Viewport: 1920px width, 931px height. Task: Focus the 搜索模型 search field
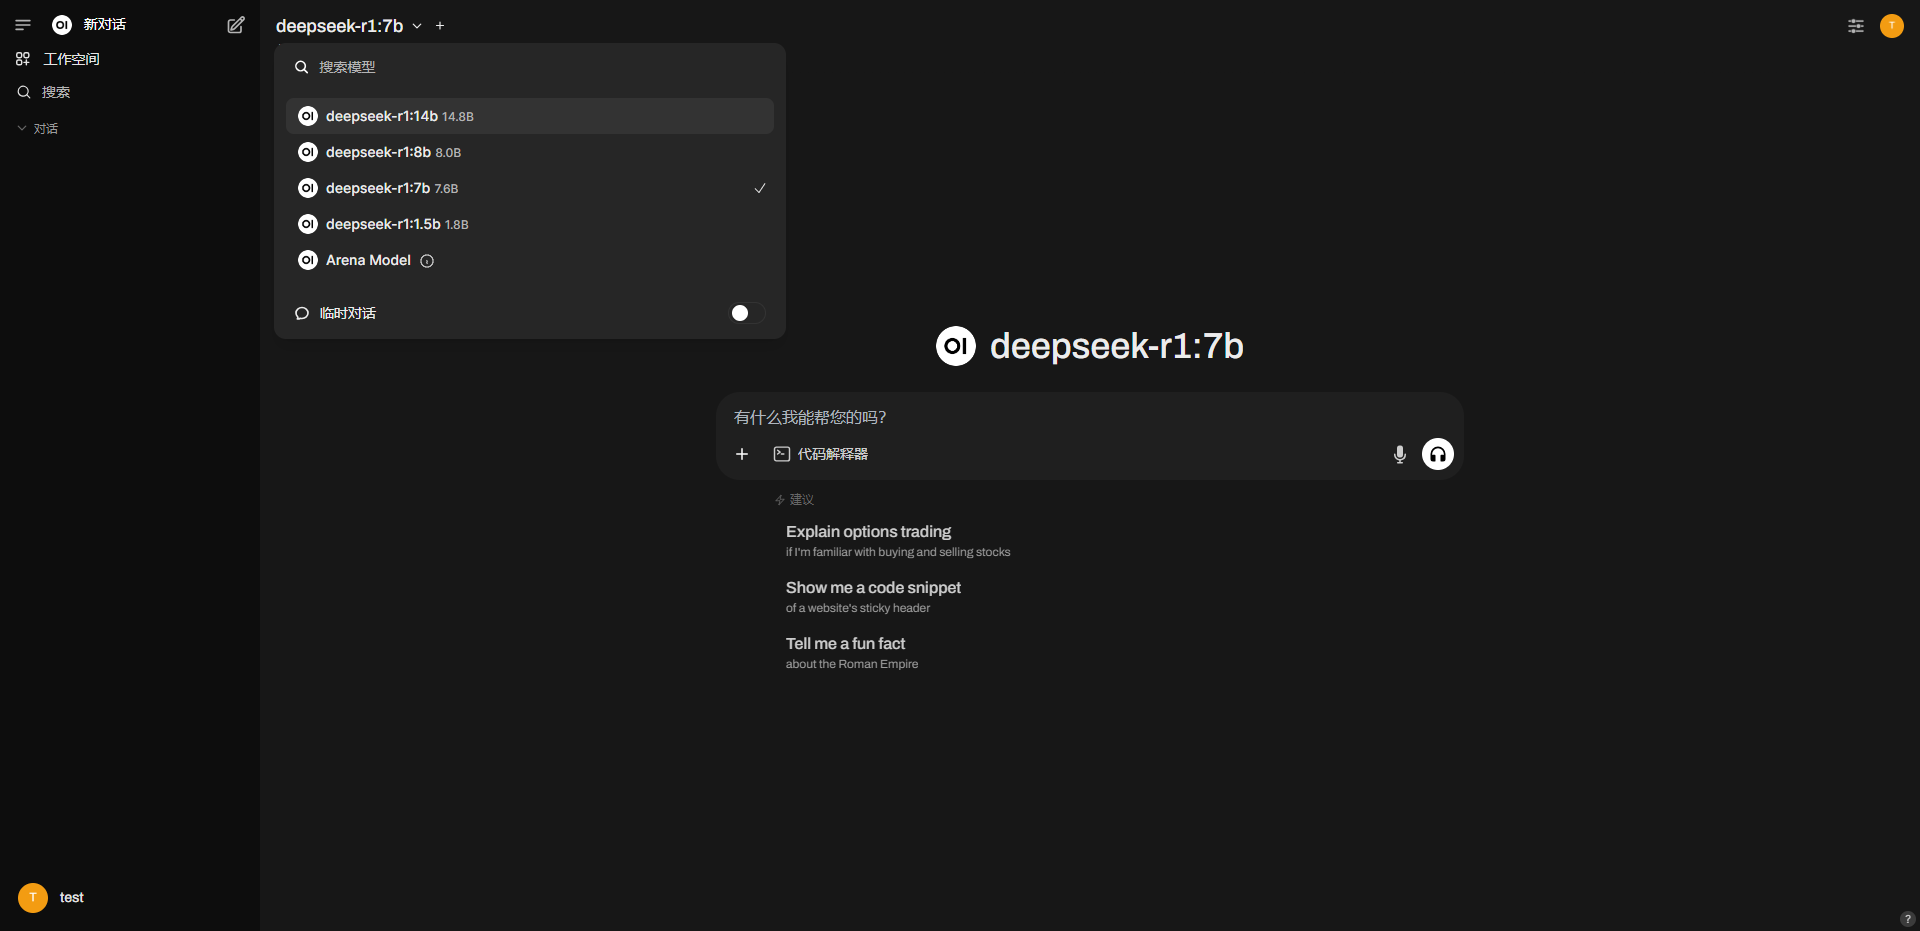coord(530,67)
